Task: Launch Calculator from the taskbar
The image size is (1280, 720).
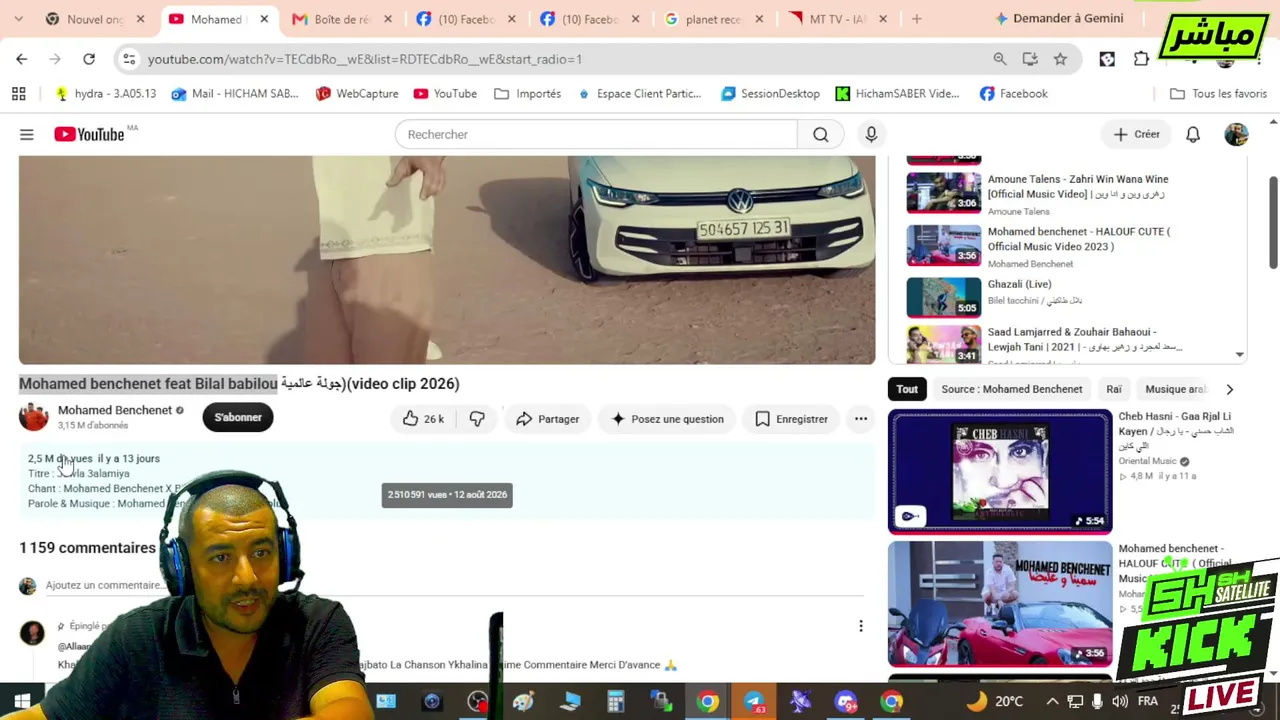Action: coord(615,701)
